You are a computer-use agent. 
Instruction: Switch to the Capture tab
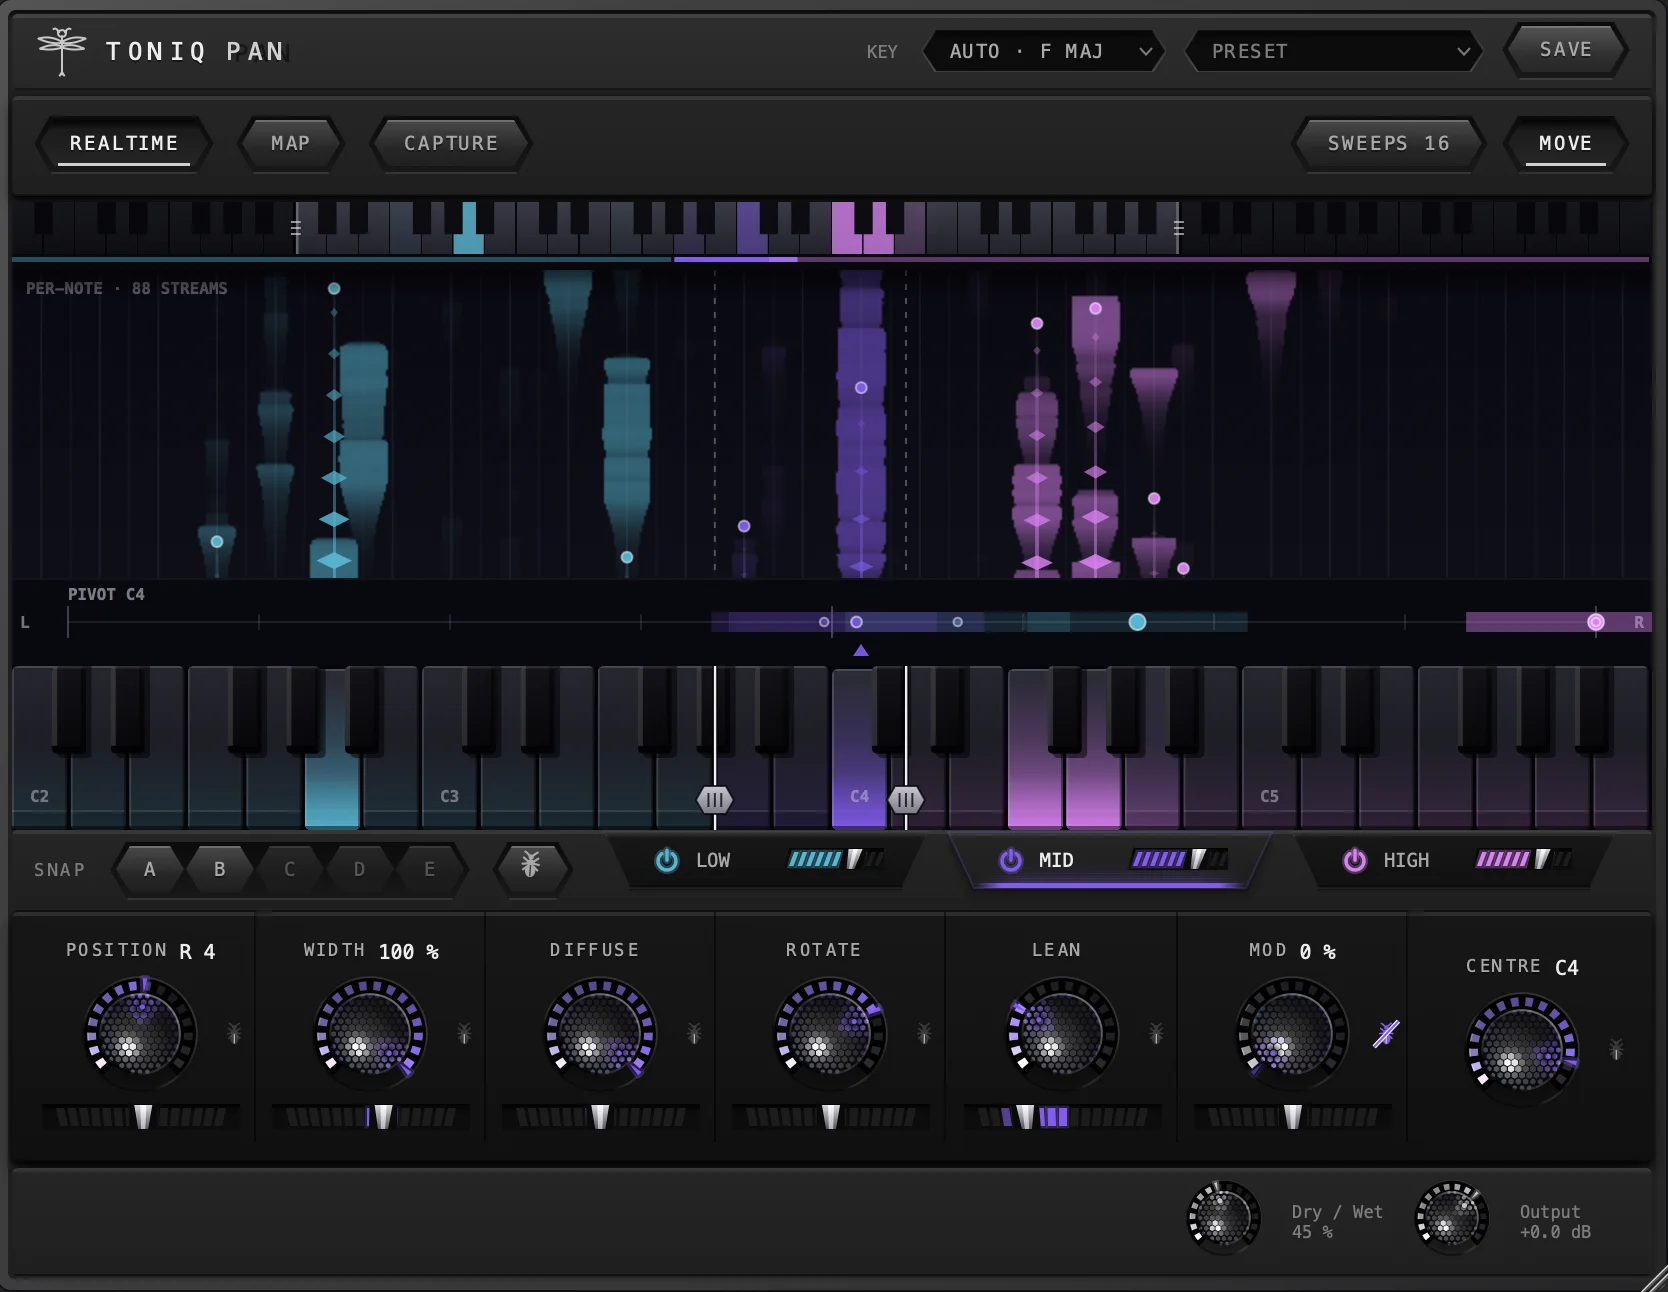click(x=451, y=144)
